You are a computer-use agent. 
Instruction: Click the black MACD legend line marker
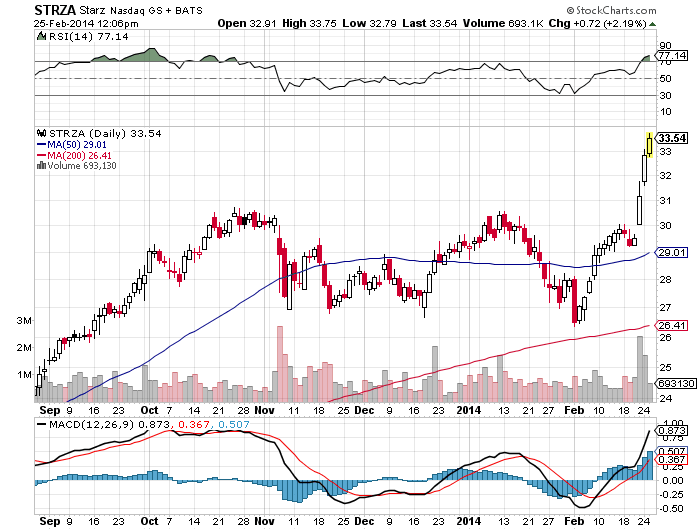pyautogui.click(x=42, y=424)
